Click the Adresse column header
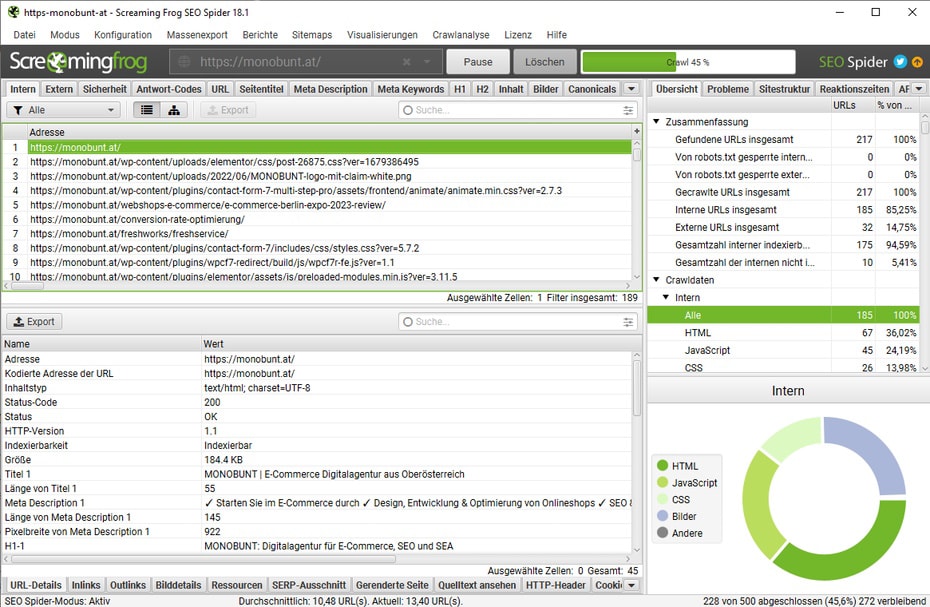Screen dimensions: 930x607 point(329,132)
